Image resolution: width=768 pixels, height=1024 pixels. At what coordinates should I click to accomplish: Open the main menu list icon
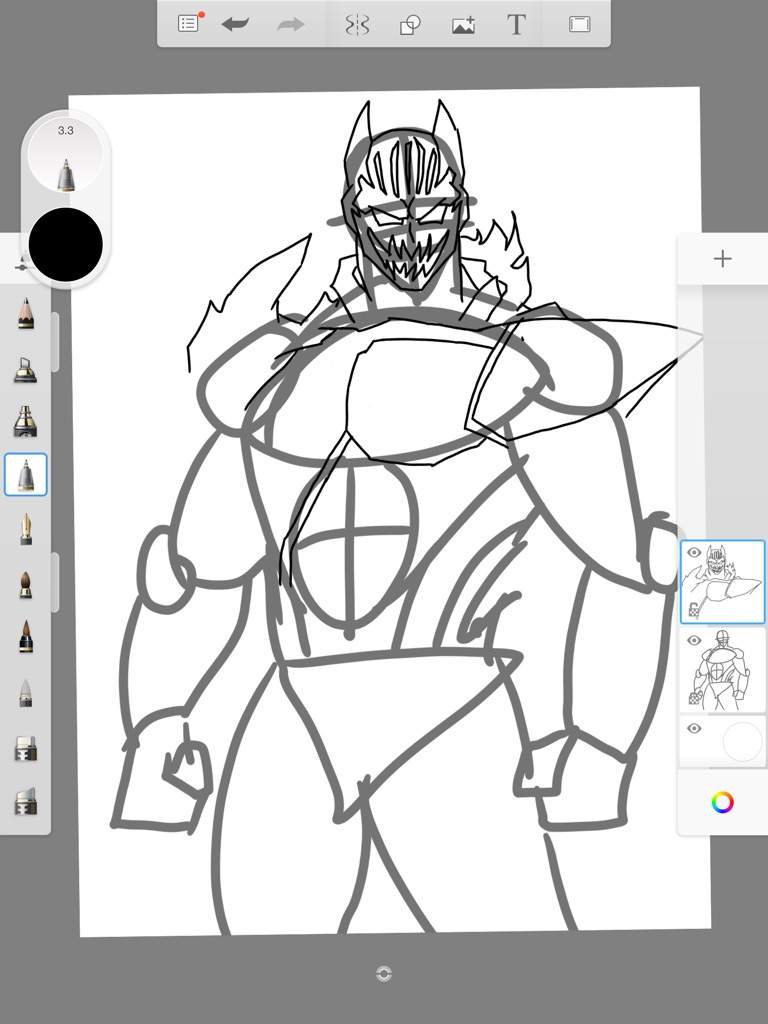pos(189,24)
